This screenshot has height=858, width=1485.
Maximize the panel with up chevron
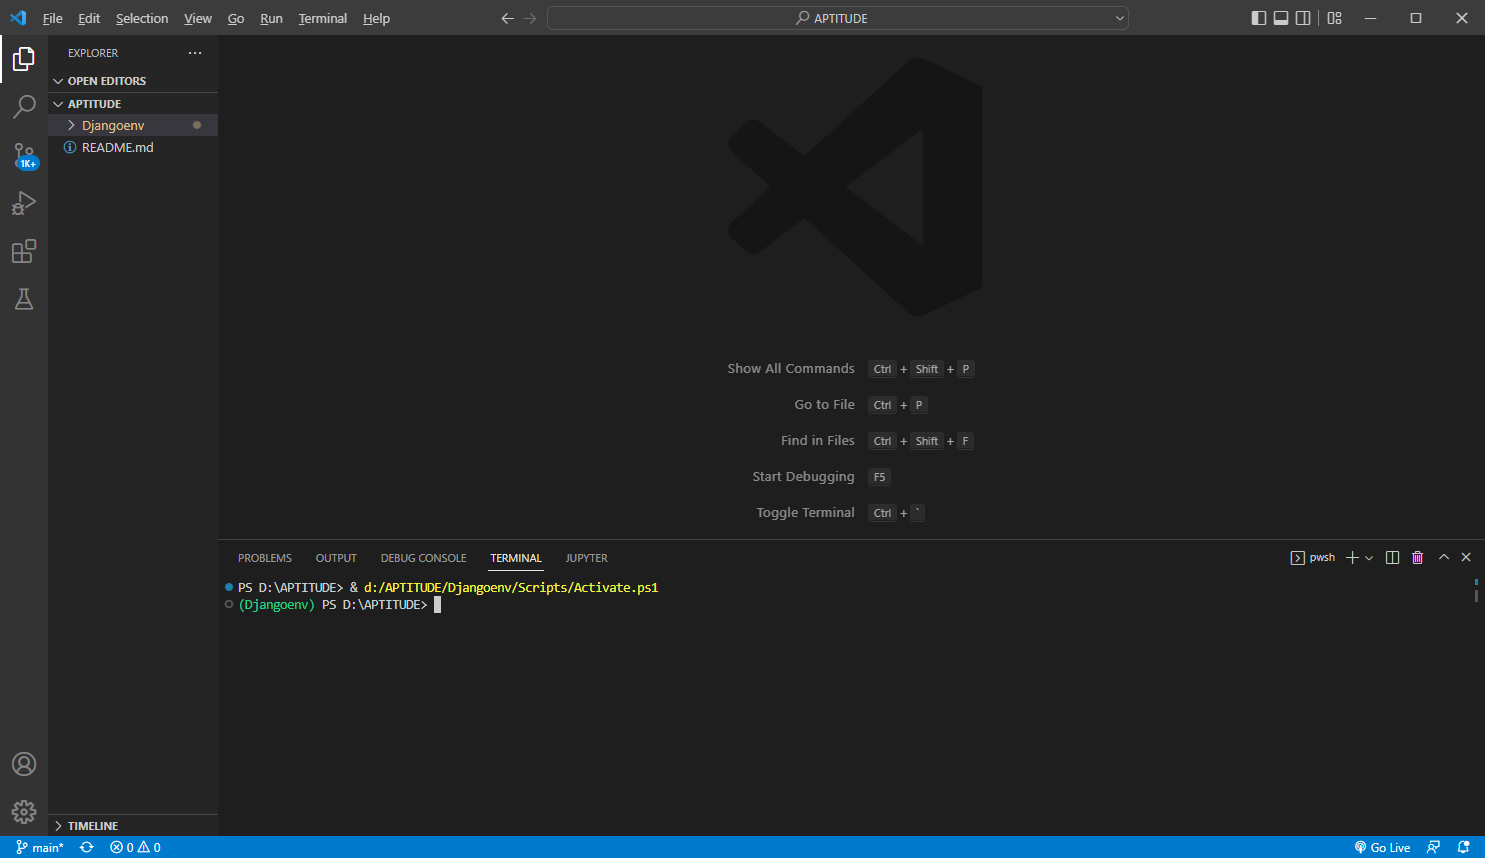point(1444,557)
